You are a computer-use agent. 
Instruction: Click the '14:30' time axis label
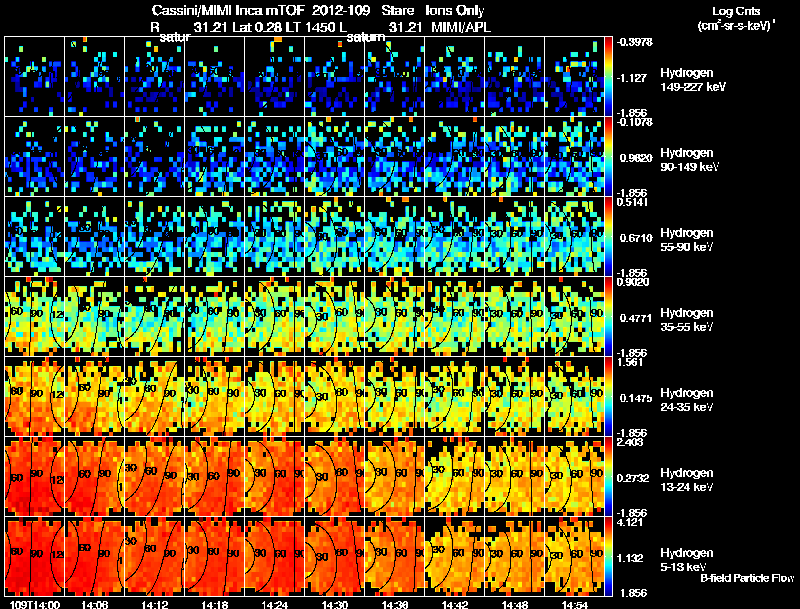click(x=335, y=604)
